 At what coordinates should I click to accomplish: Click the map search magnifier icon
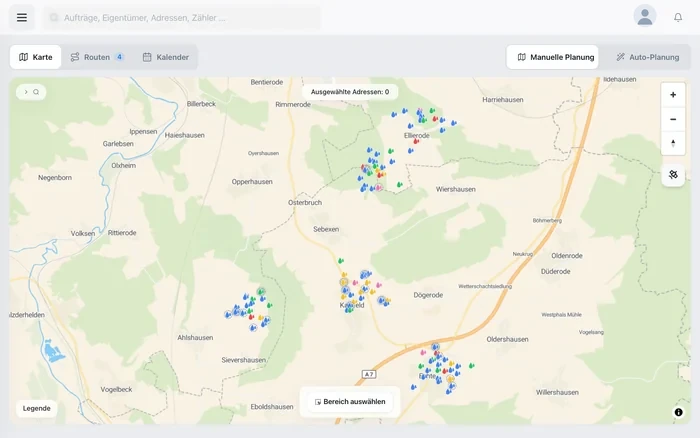pyautogui.click(x=36, y=92)
